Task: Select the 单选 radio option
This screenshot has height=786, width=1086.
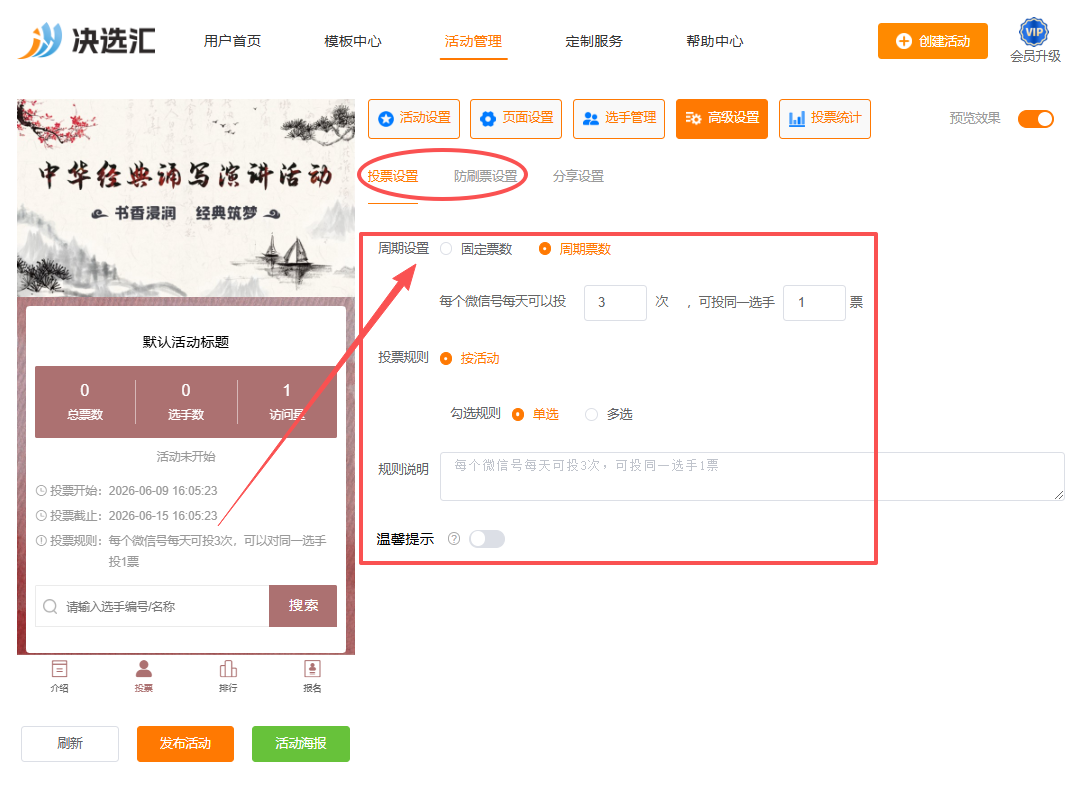Action: click(x=518, y=414)
